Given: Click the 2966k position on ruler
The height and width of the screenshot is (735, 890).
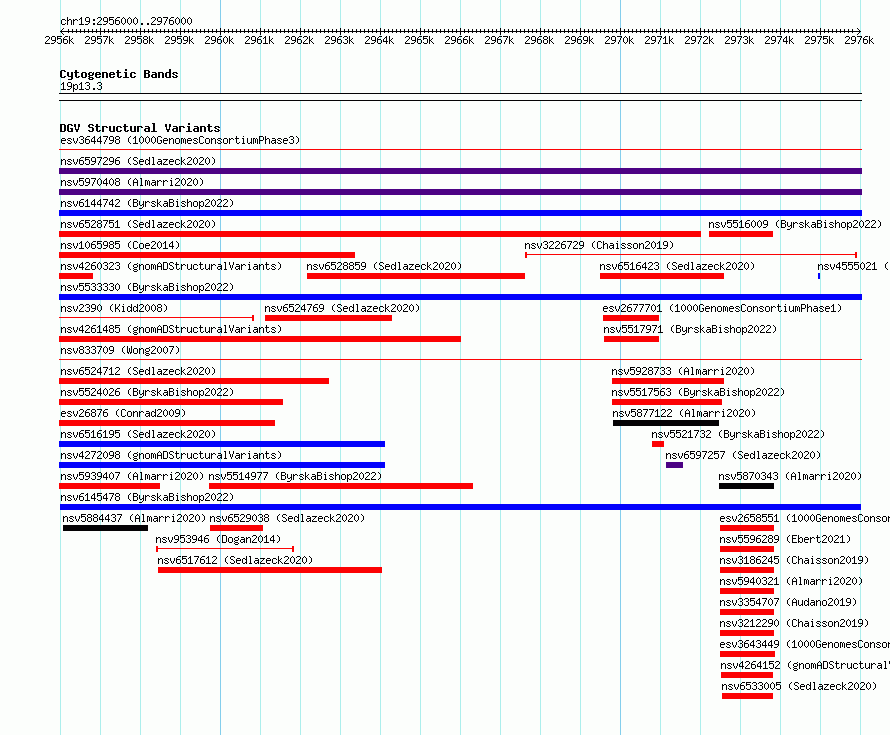Looking at the screenshot, I should tap(459, 40).
